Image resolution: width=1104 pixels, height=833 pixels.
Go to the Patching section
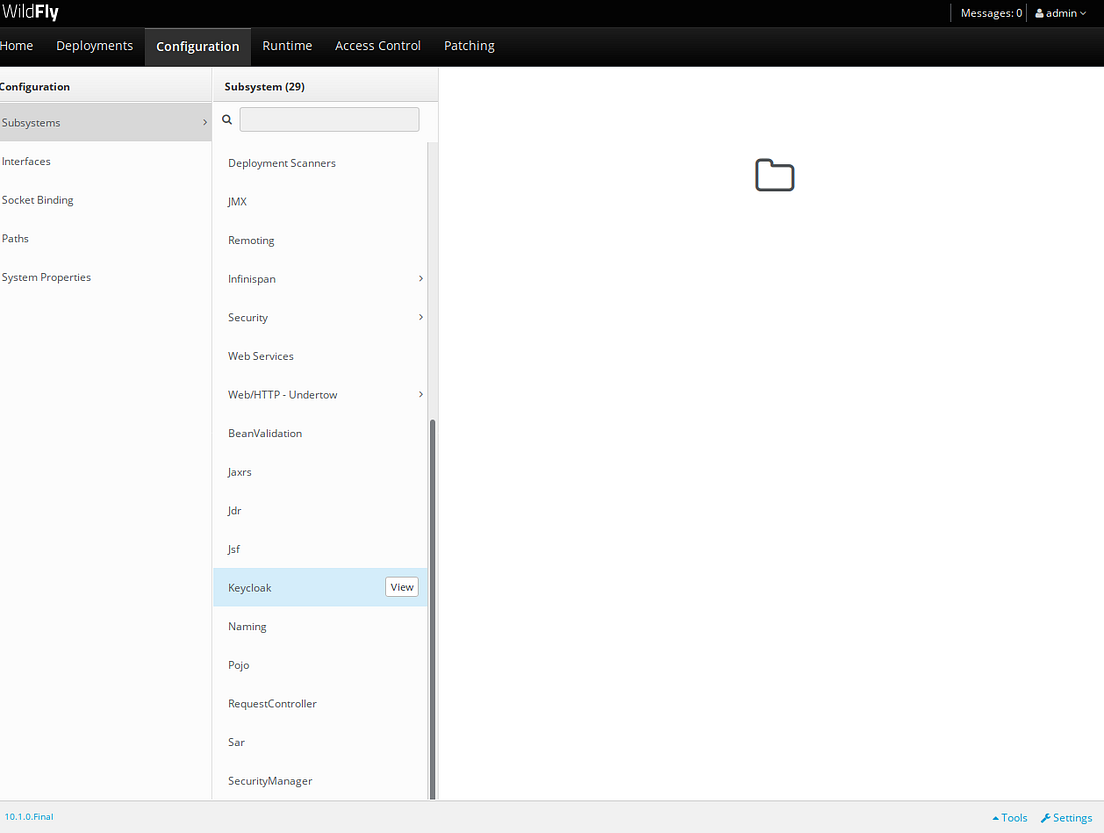tap(469, 46)
